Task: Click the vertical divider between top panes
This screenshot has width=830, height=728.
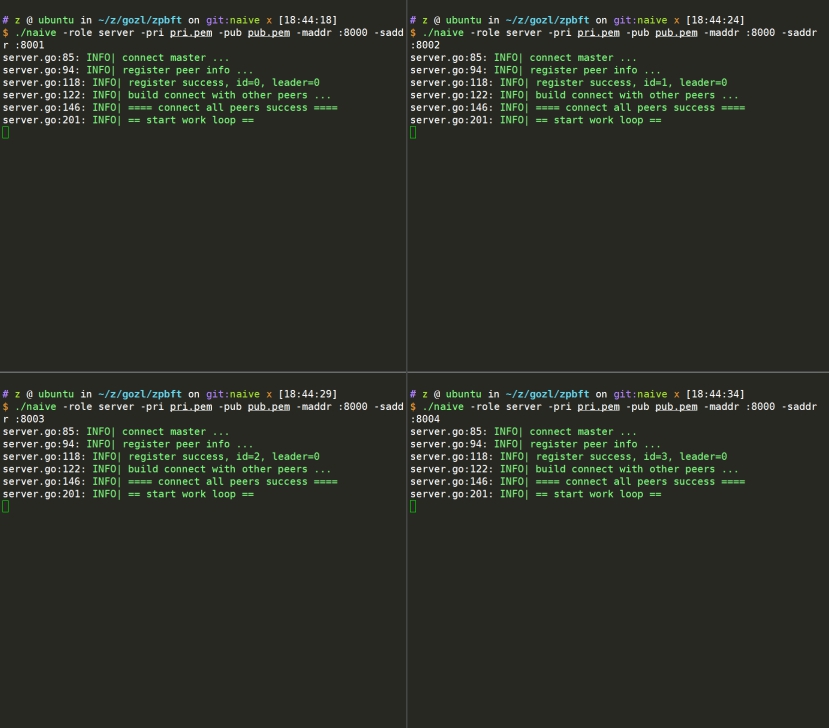Action: (407, 185)
